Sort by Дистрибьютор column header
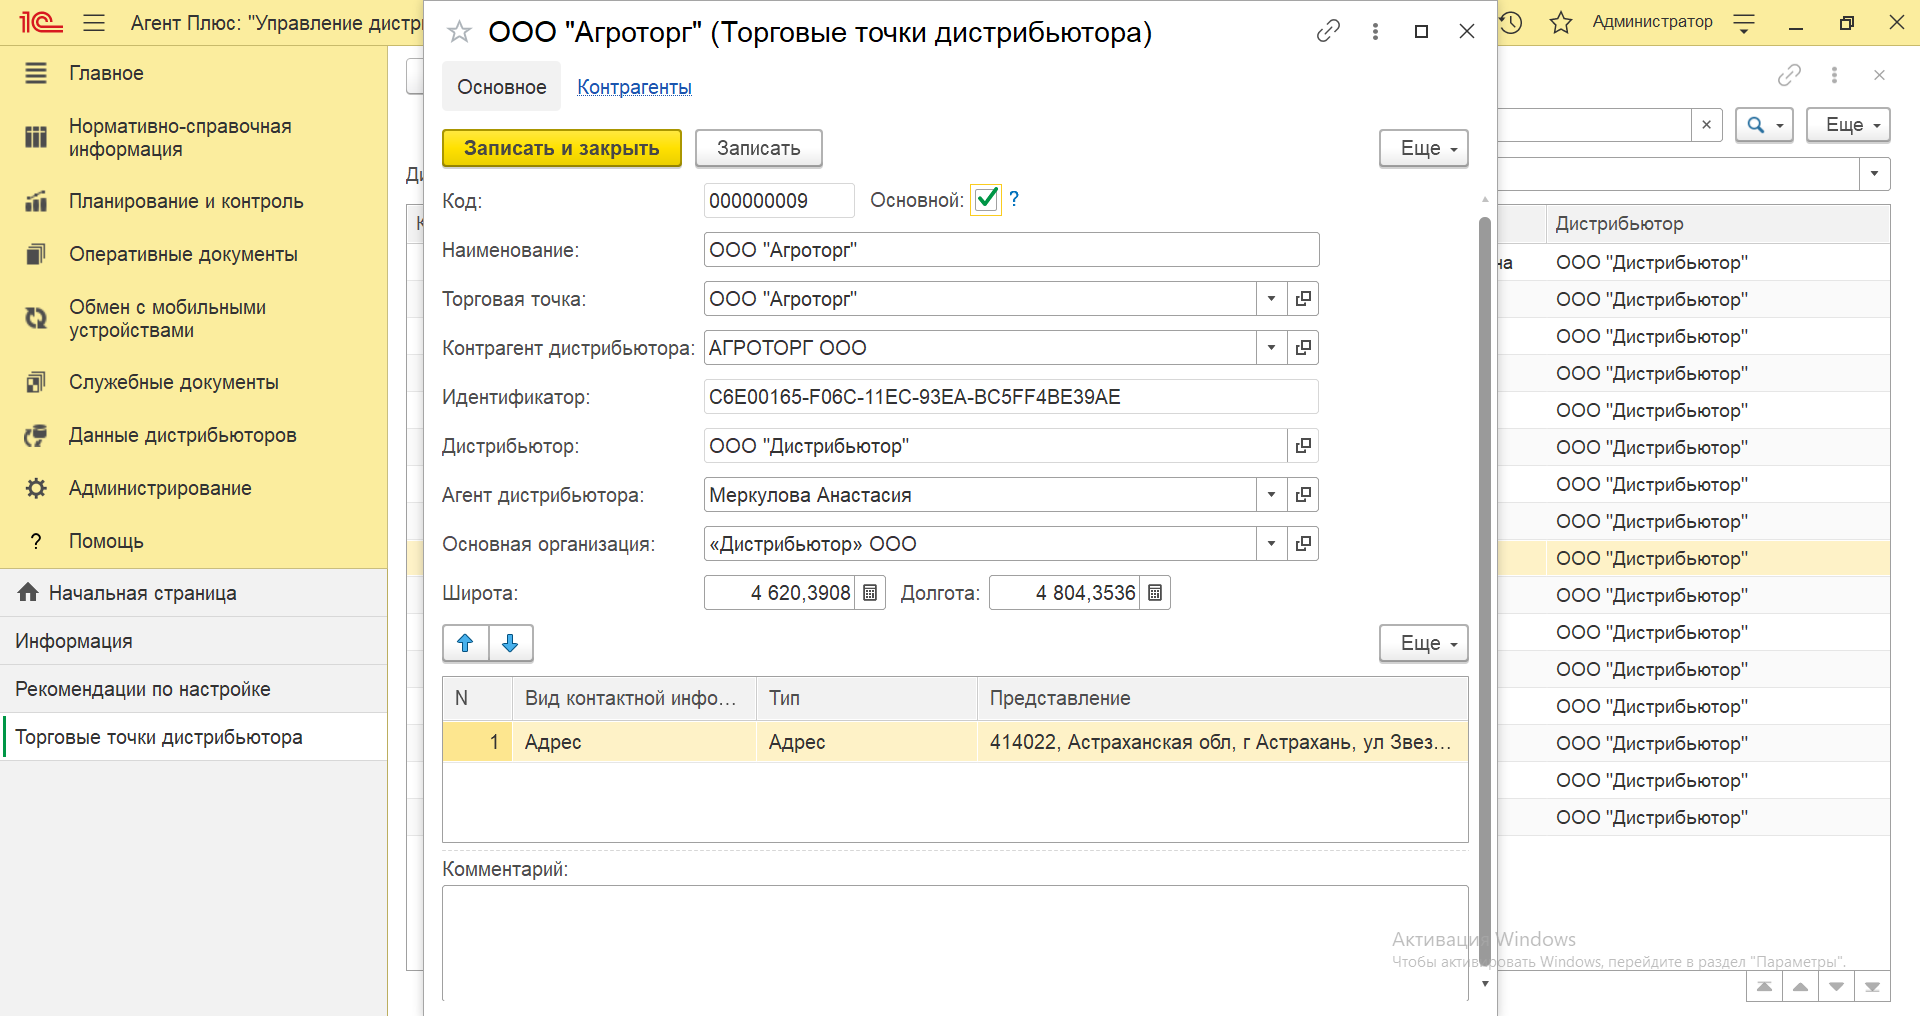This screenshot has width=1920, height=1016. coord(1718,224)
